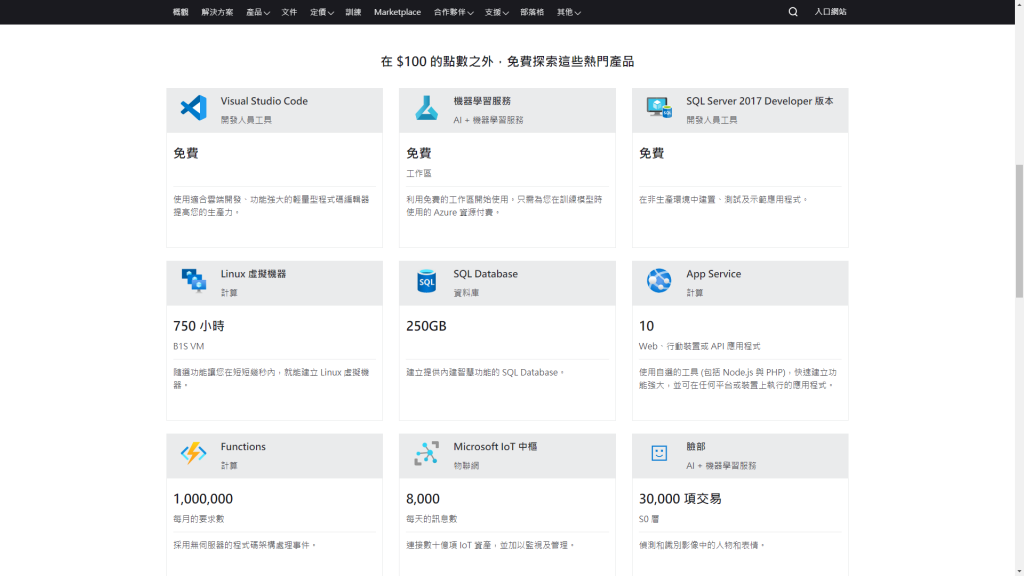Screen dimensions: 1024x576
Task: Go to the 入口網站 portal link
Action: [x=830, y=12]
